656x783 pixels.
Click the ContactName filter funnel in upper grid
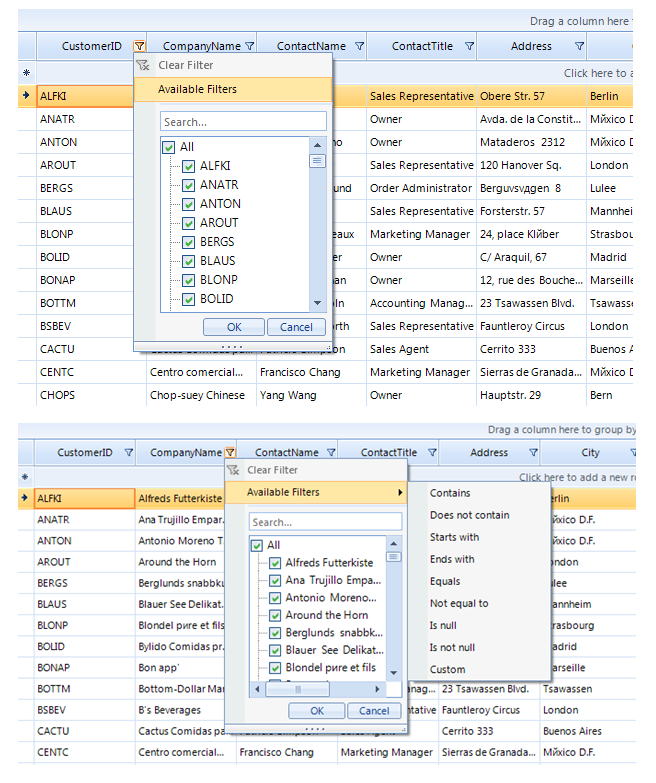[x=359, y=46]
